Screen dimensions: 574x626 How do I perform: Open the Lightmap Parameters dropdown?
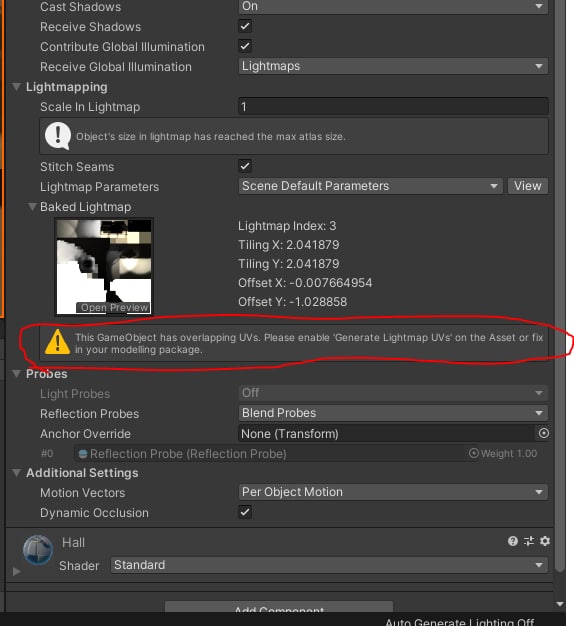[x=370, y=186]
